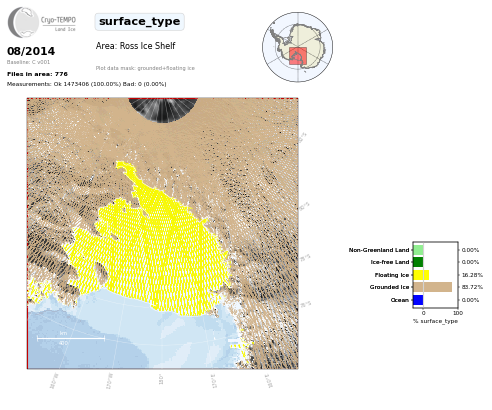The image size is (492, 410).
Task: Click the 08/2014 date heading
Action: [31, 51]
